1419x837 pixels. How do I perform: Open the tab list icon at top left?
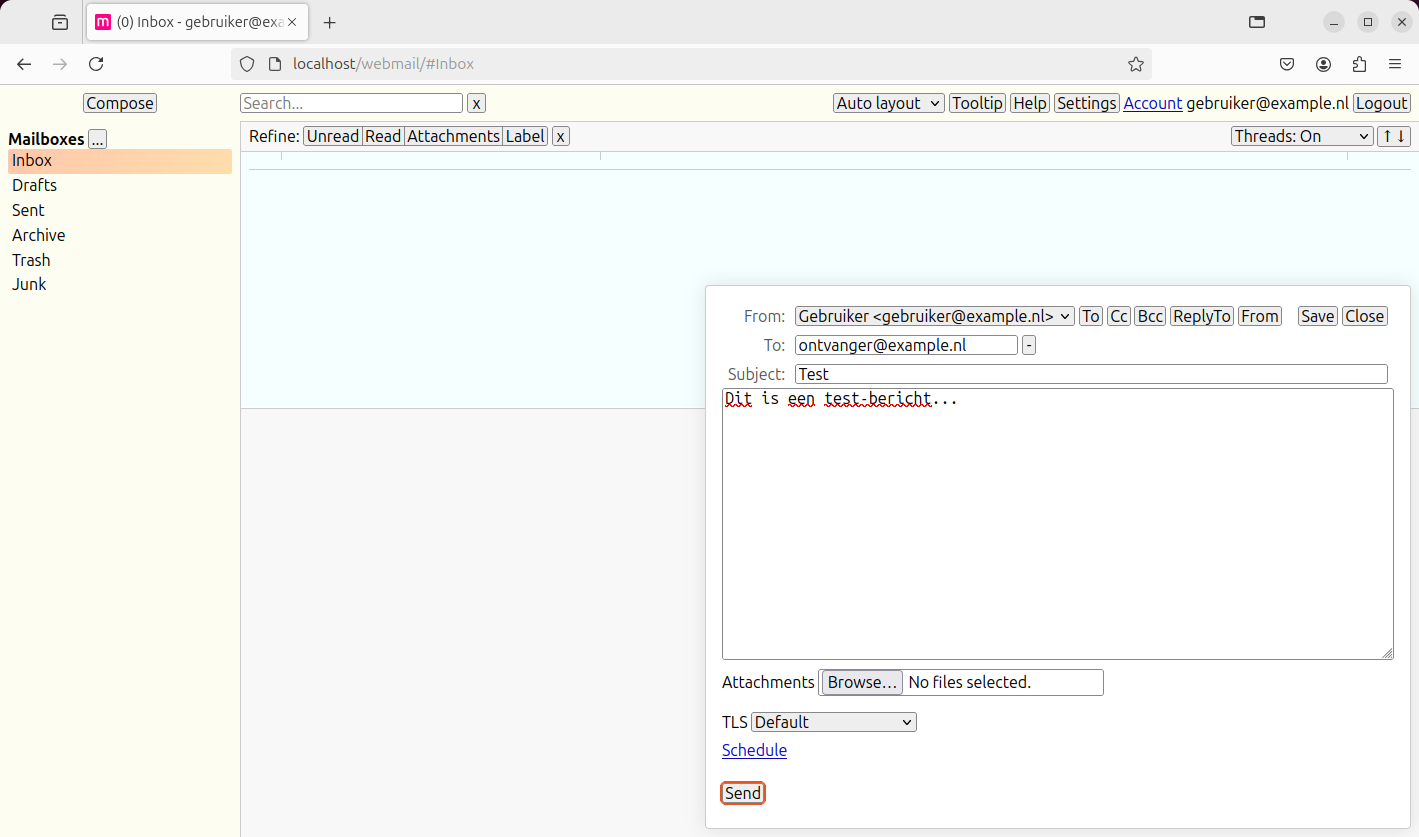[60, 22]
